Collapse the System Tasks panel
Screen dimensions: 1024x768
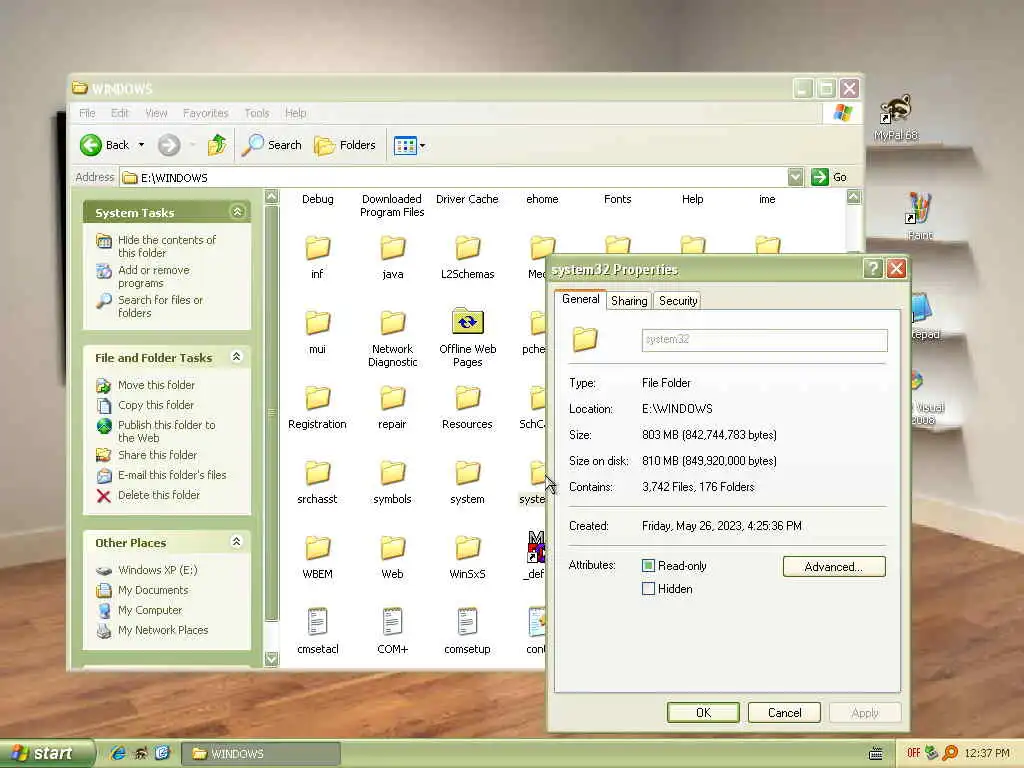[237, 212]
